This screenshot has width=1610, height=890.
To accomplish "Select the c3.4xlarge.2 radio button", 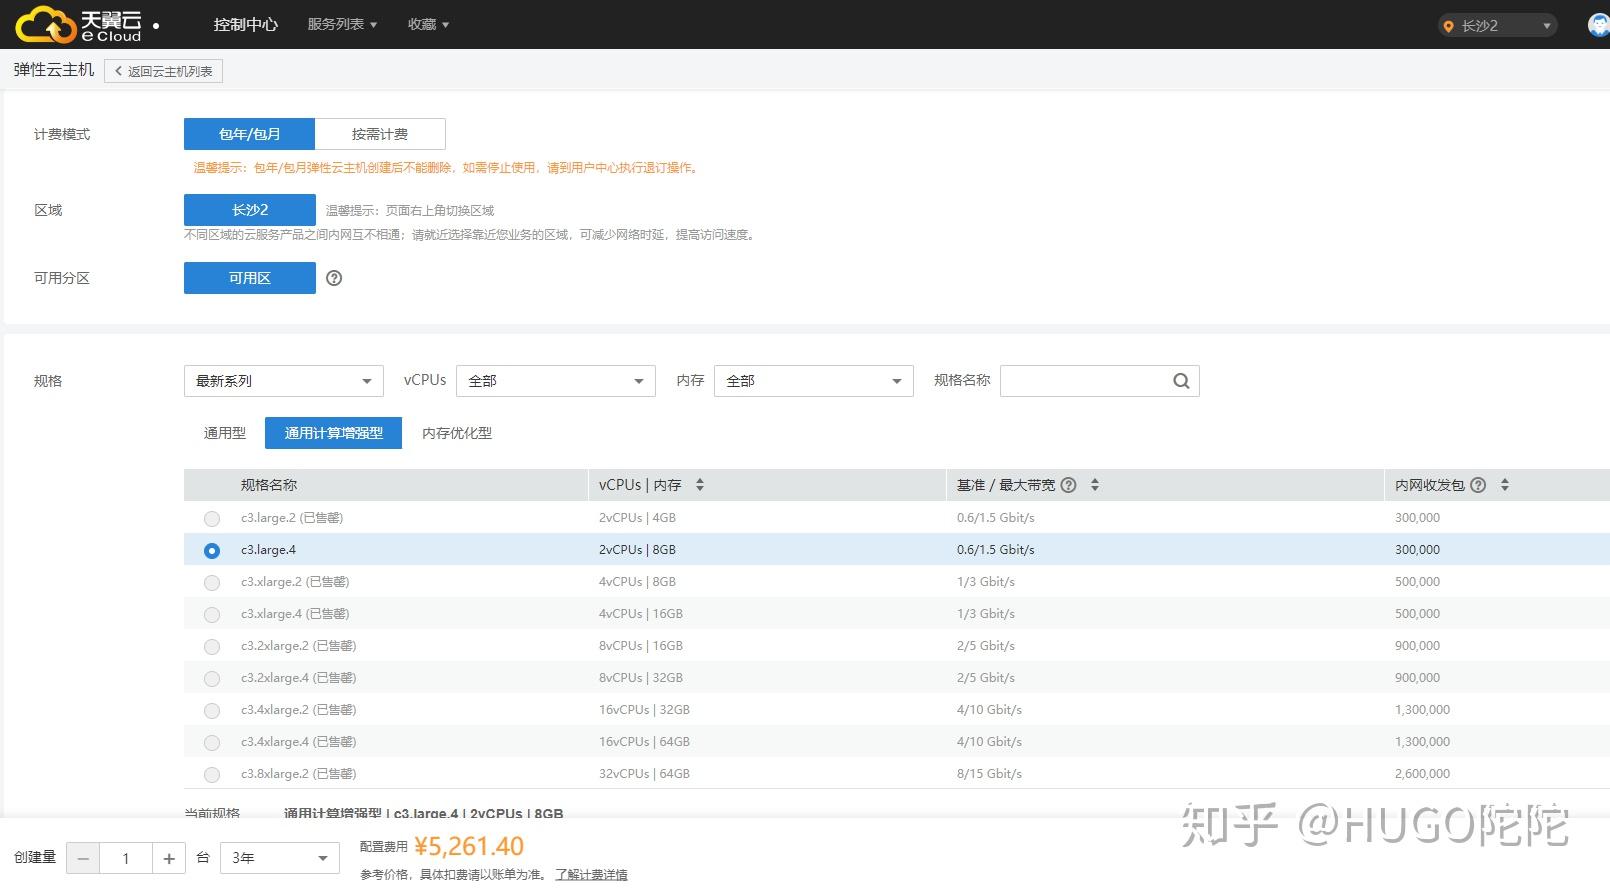I will coord(212,710).
